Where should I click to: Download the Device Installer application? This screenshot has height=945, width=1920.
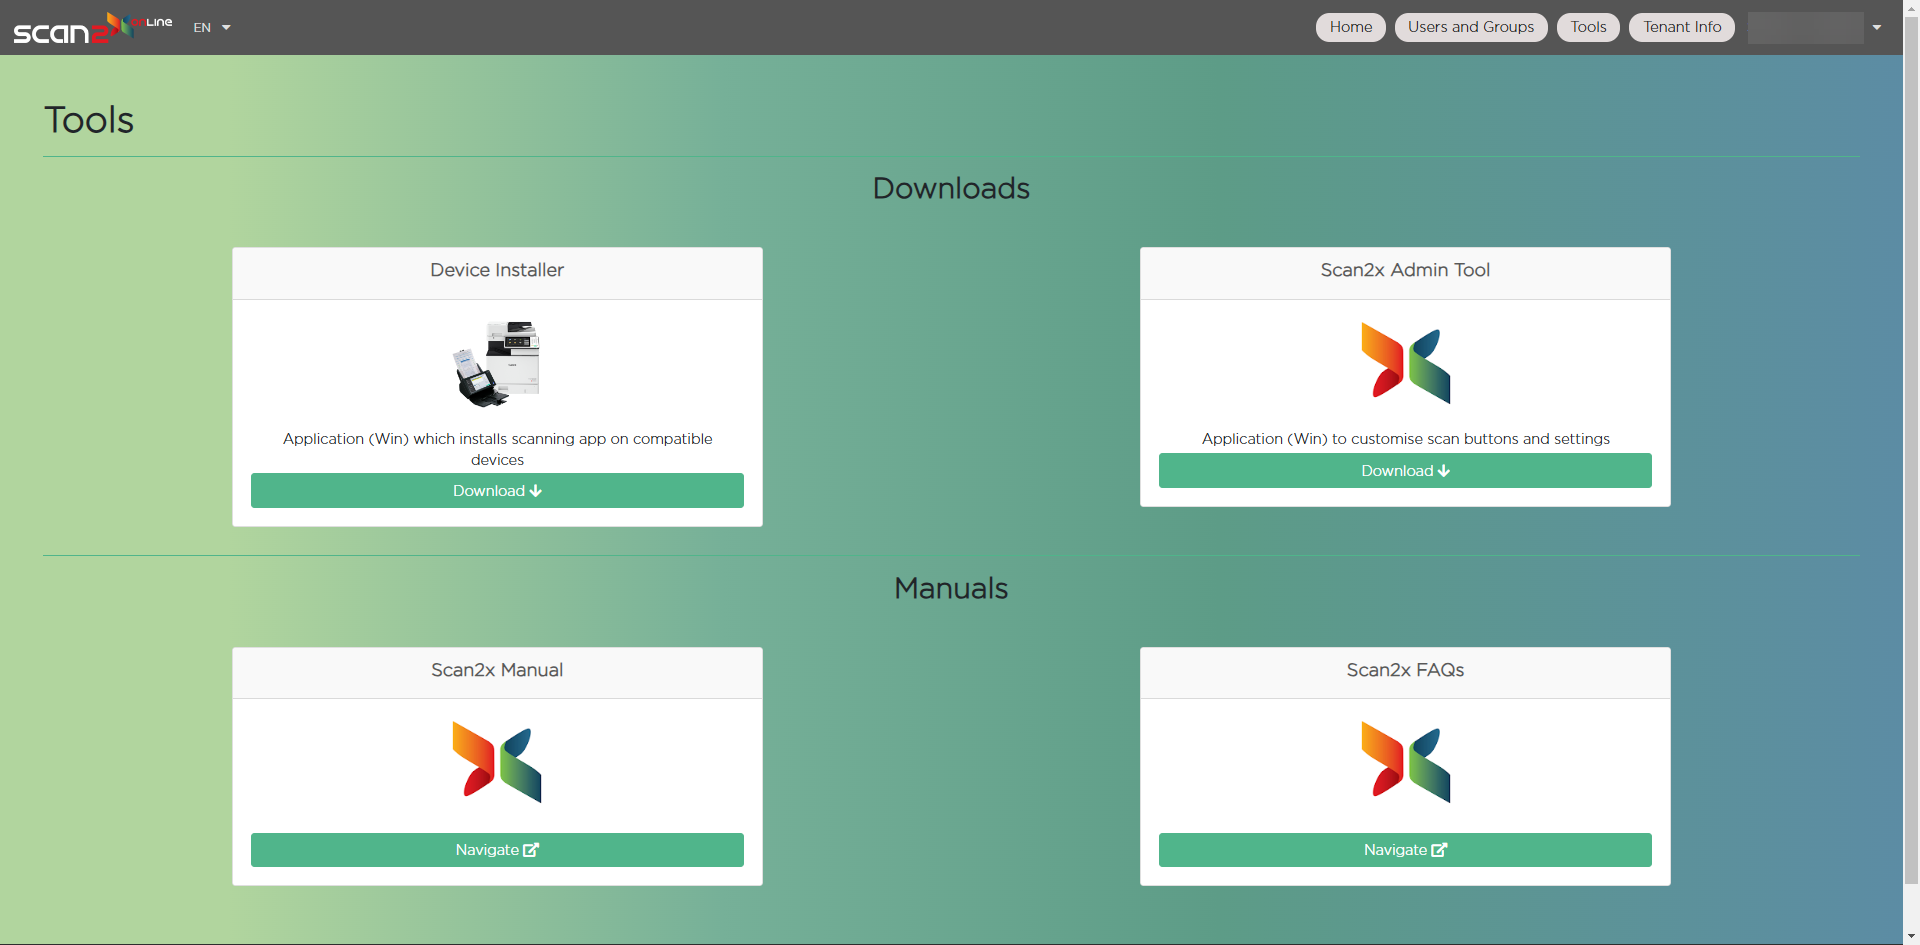[x=497, y=491]
